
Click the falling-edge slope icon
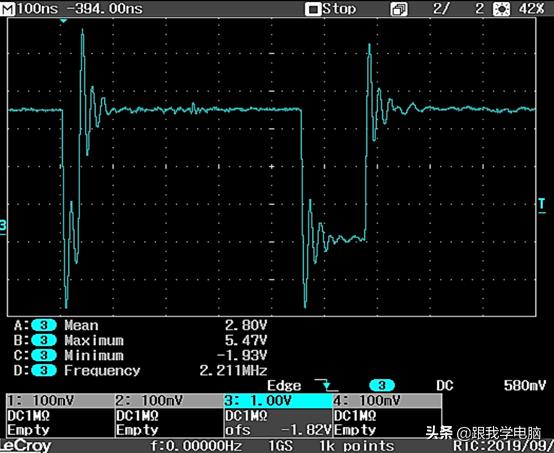tap(326, 385)
